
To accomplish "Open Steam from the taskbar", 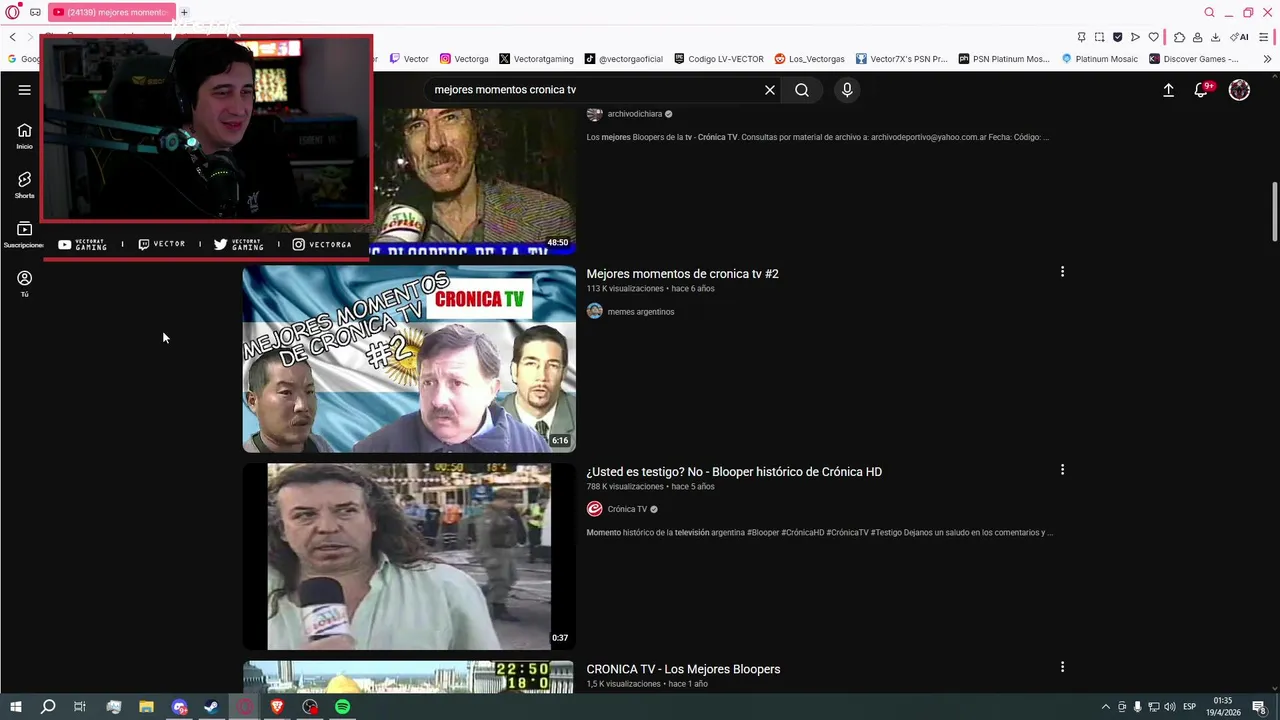I will [x=211, y=707].
